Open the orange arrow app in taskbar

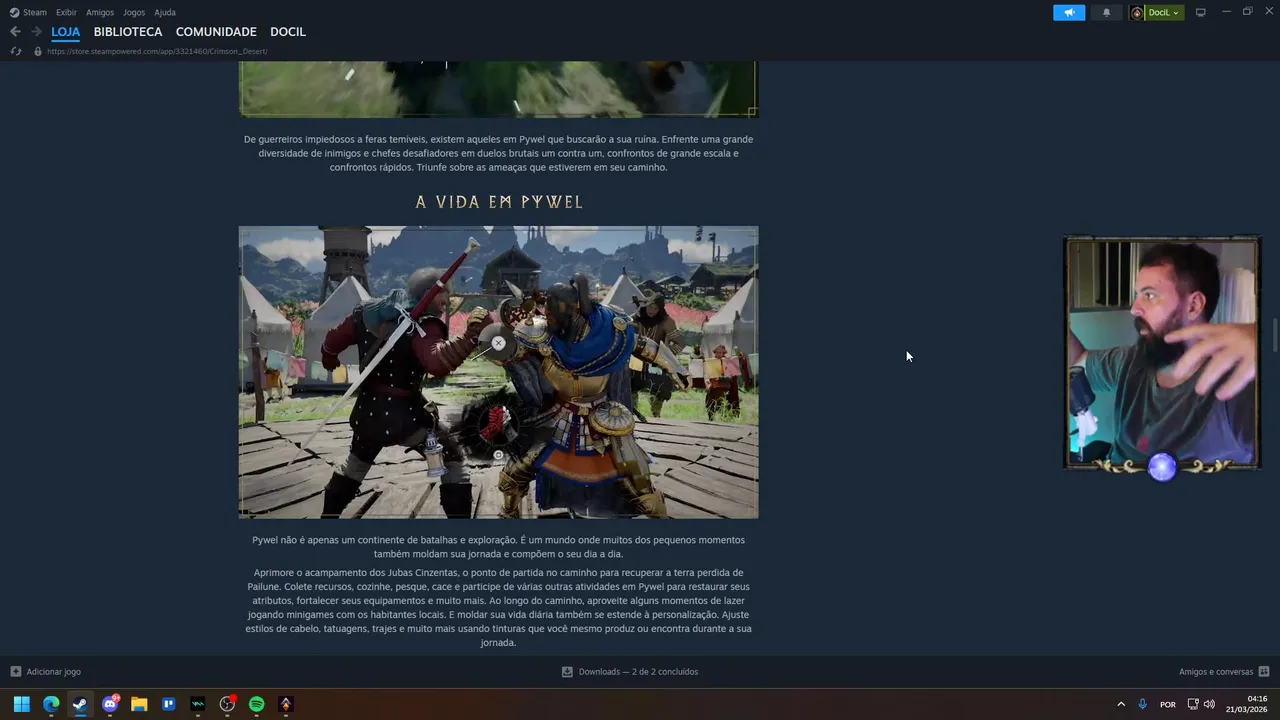(286, 704)
